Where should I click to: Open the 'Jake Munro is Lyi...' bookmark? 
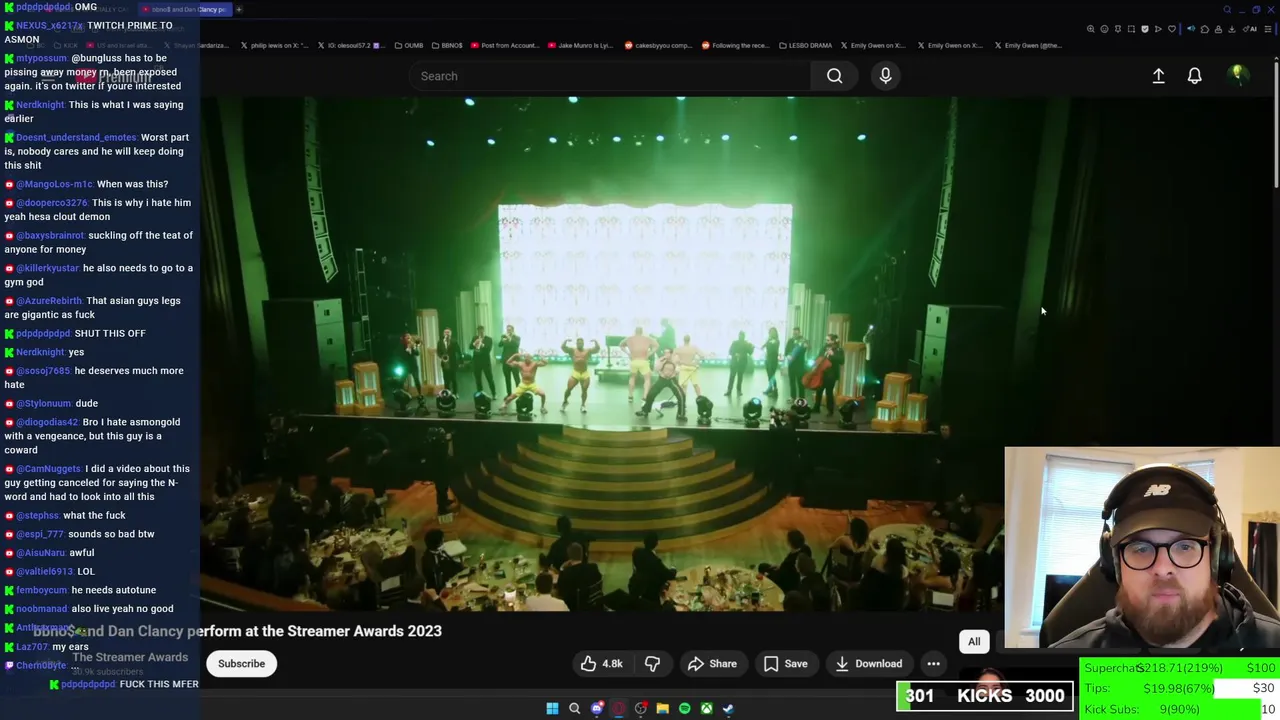583,45
